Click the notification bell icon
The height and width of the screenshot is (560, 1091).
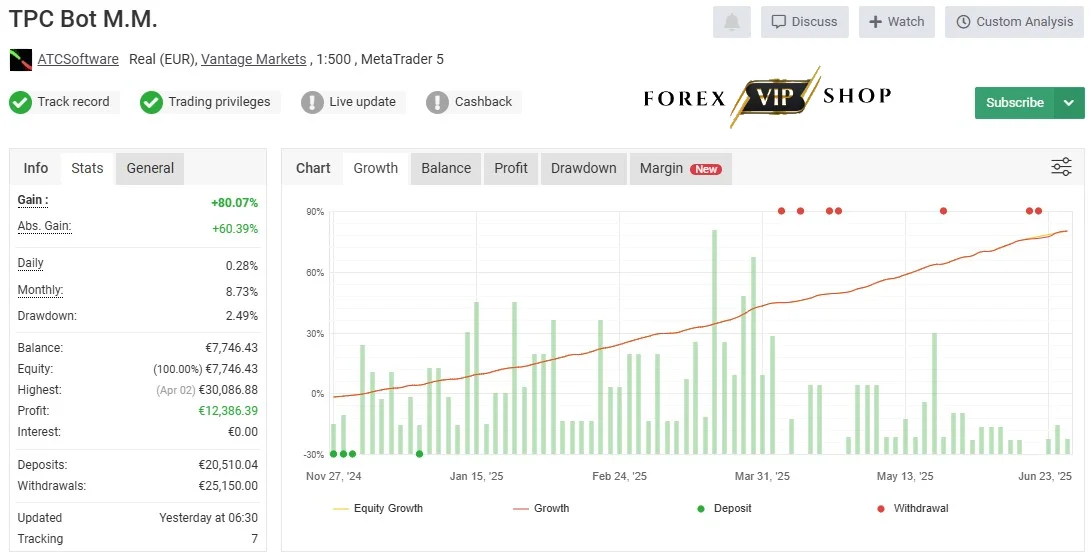tap(731, 22)
